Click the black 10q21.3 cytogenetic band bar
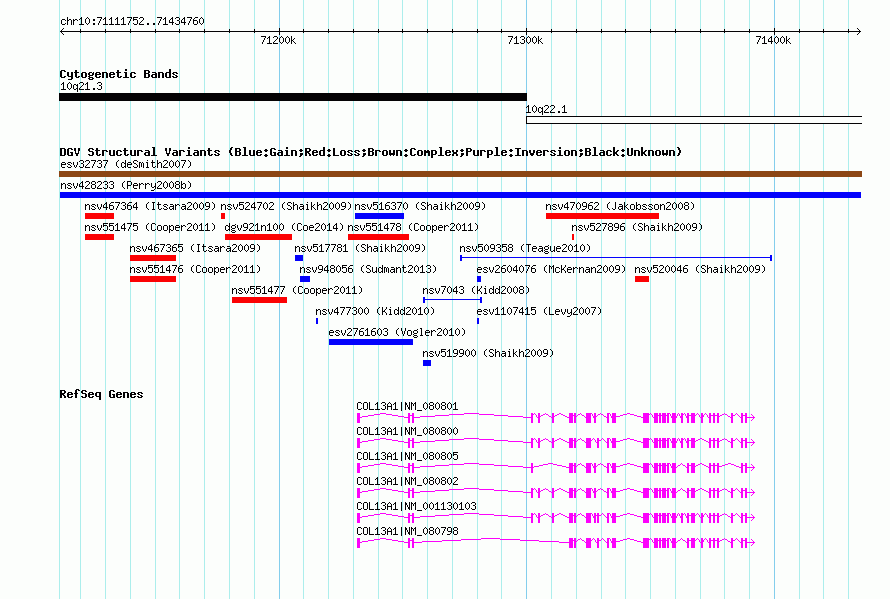The height and width of the screenshot is (599, 890). coord(293,97)
